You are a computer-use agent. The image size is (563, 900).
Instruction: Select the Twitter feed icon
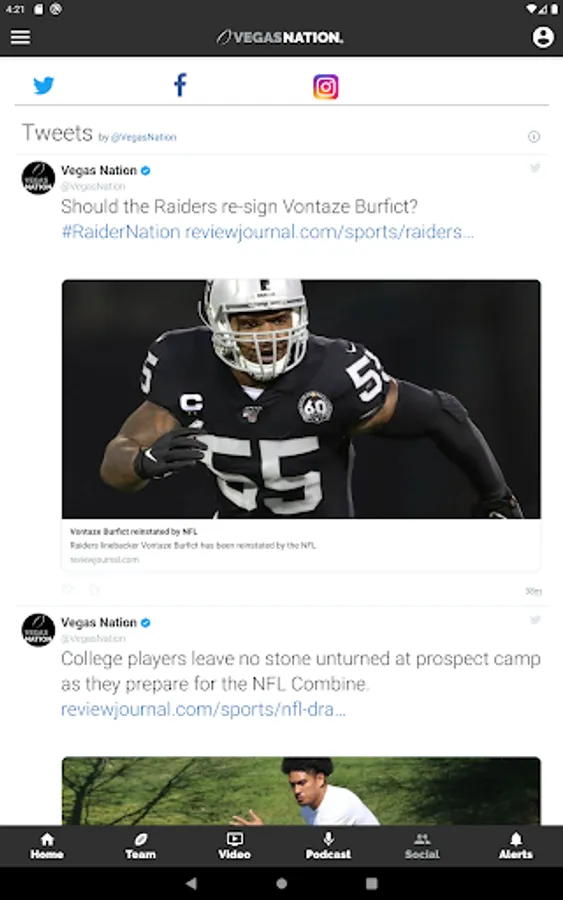(x=44, y=86)
